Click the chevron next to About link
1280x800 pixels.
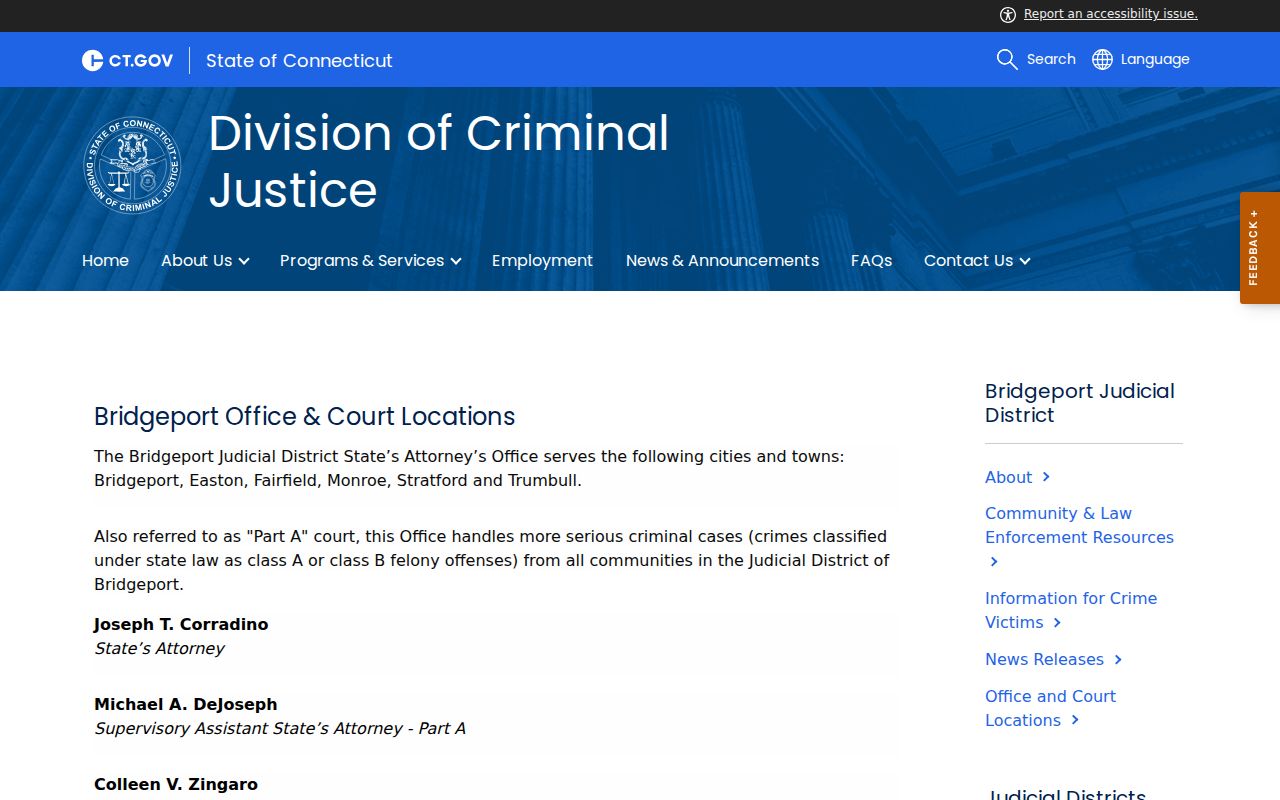(1046, 477)
